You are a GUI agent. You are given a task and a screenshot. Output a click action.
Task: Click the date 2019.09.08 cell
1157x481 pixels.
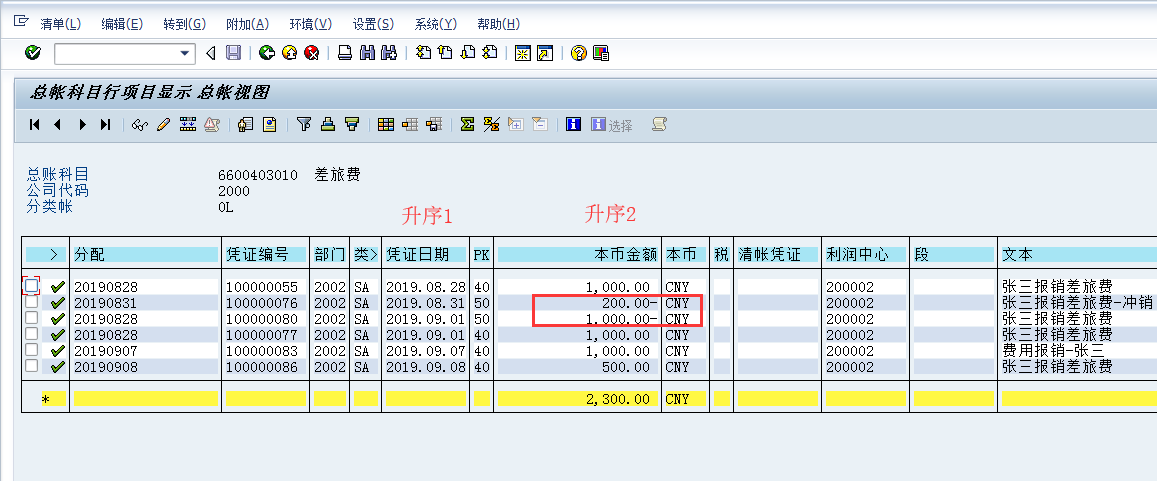pos(426,367)
